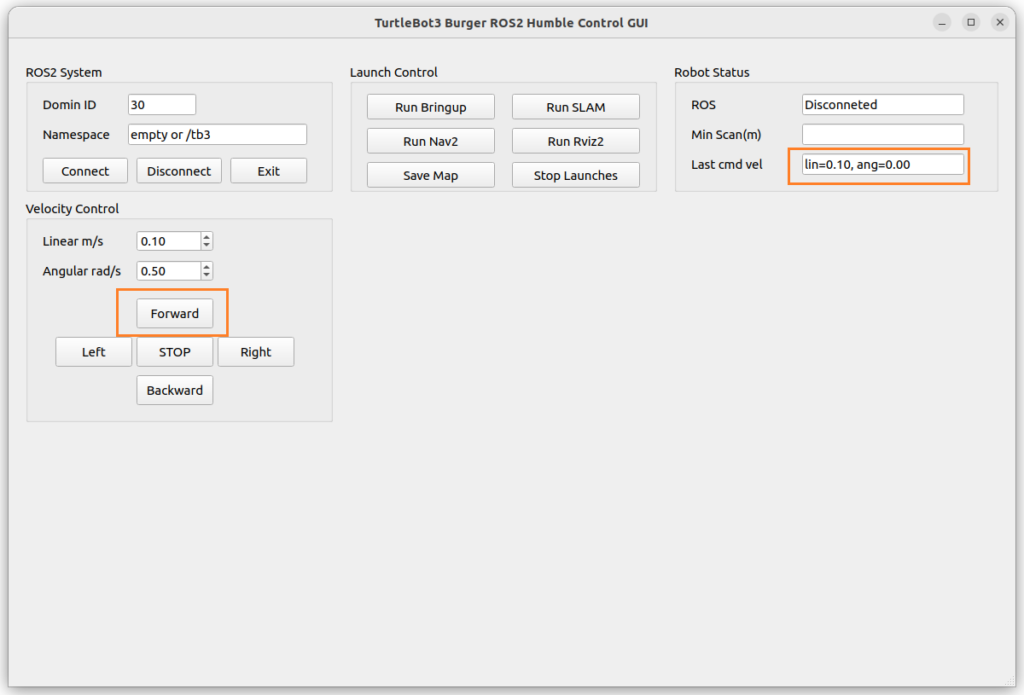Image resolution: width=1024 pixels, height=695 pixels.
Task: Launch Run Bringup
Action: (x=430, y=107)
